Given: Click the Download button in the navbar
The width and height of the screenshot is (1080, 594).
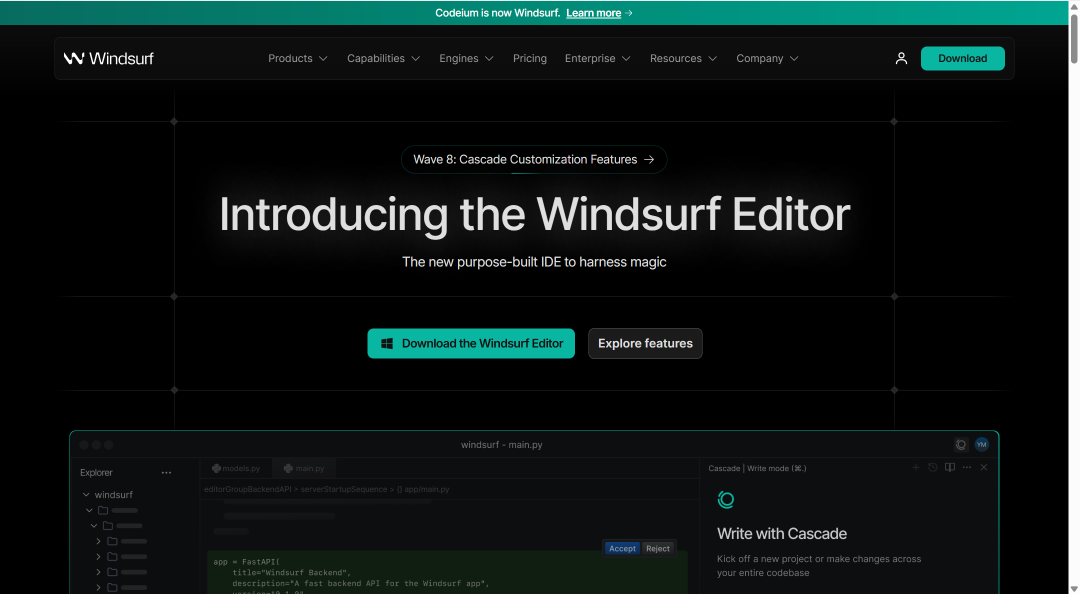Looking at the screenshot, I should (962, 59).
